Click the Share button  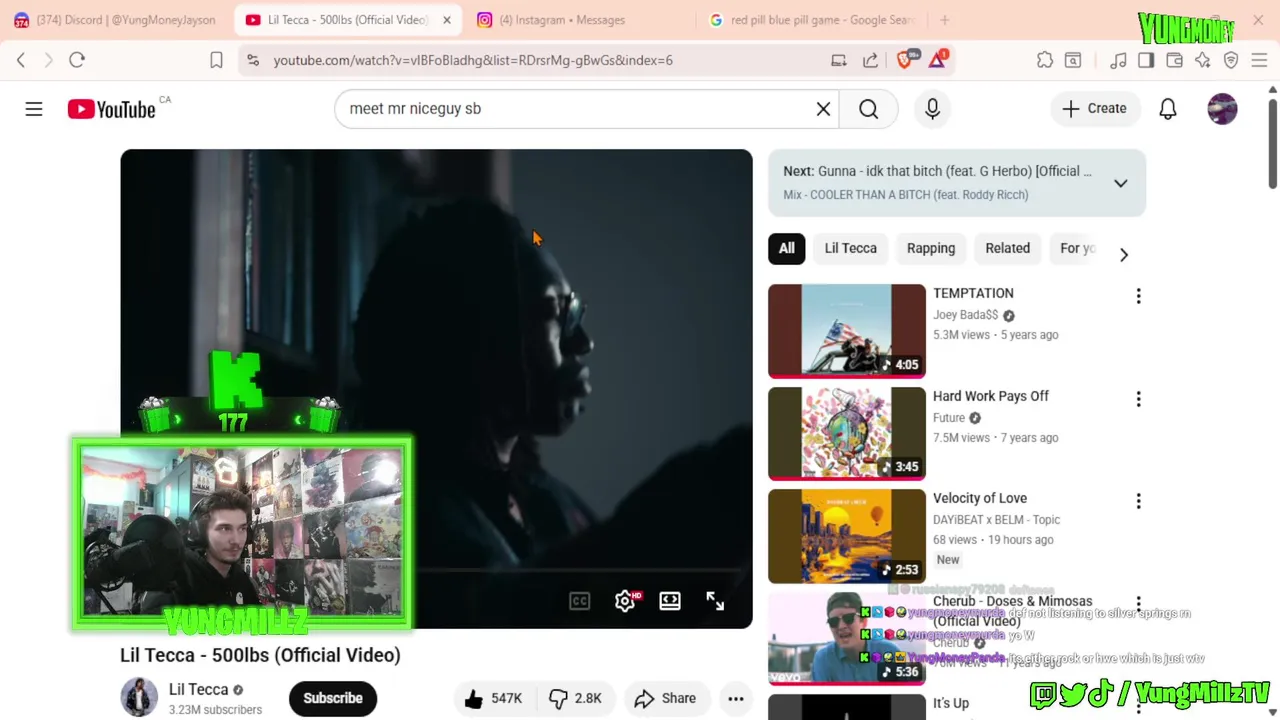[x=665, y=698]
